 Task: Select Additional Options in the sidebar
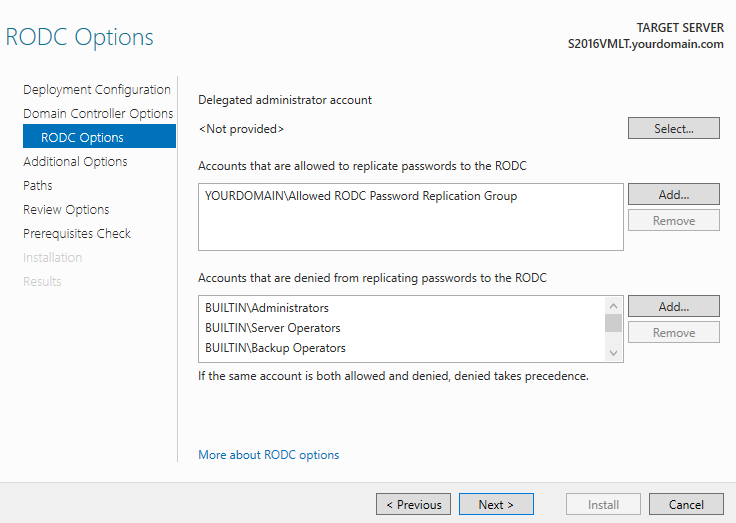[x=75, y=162]
